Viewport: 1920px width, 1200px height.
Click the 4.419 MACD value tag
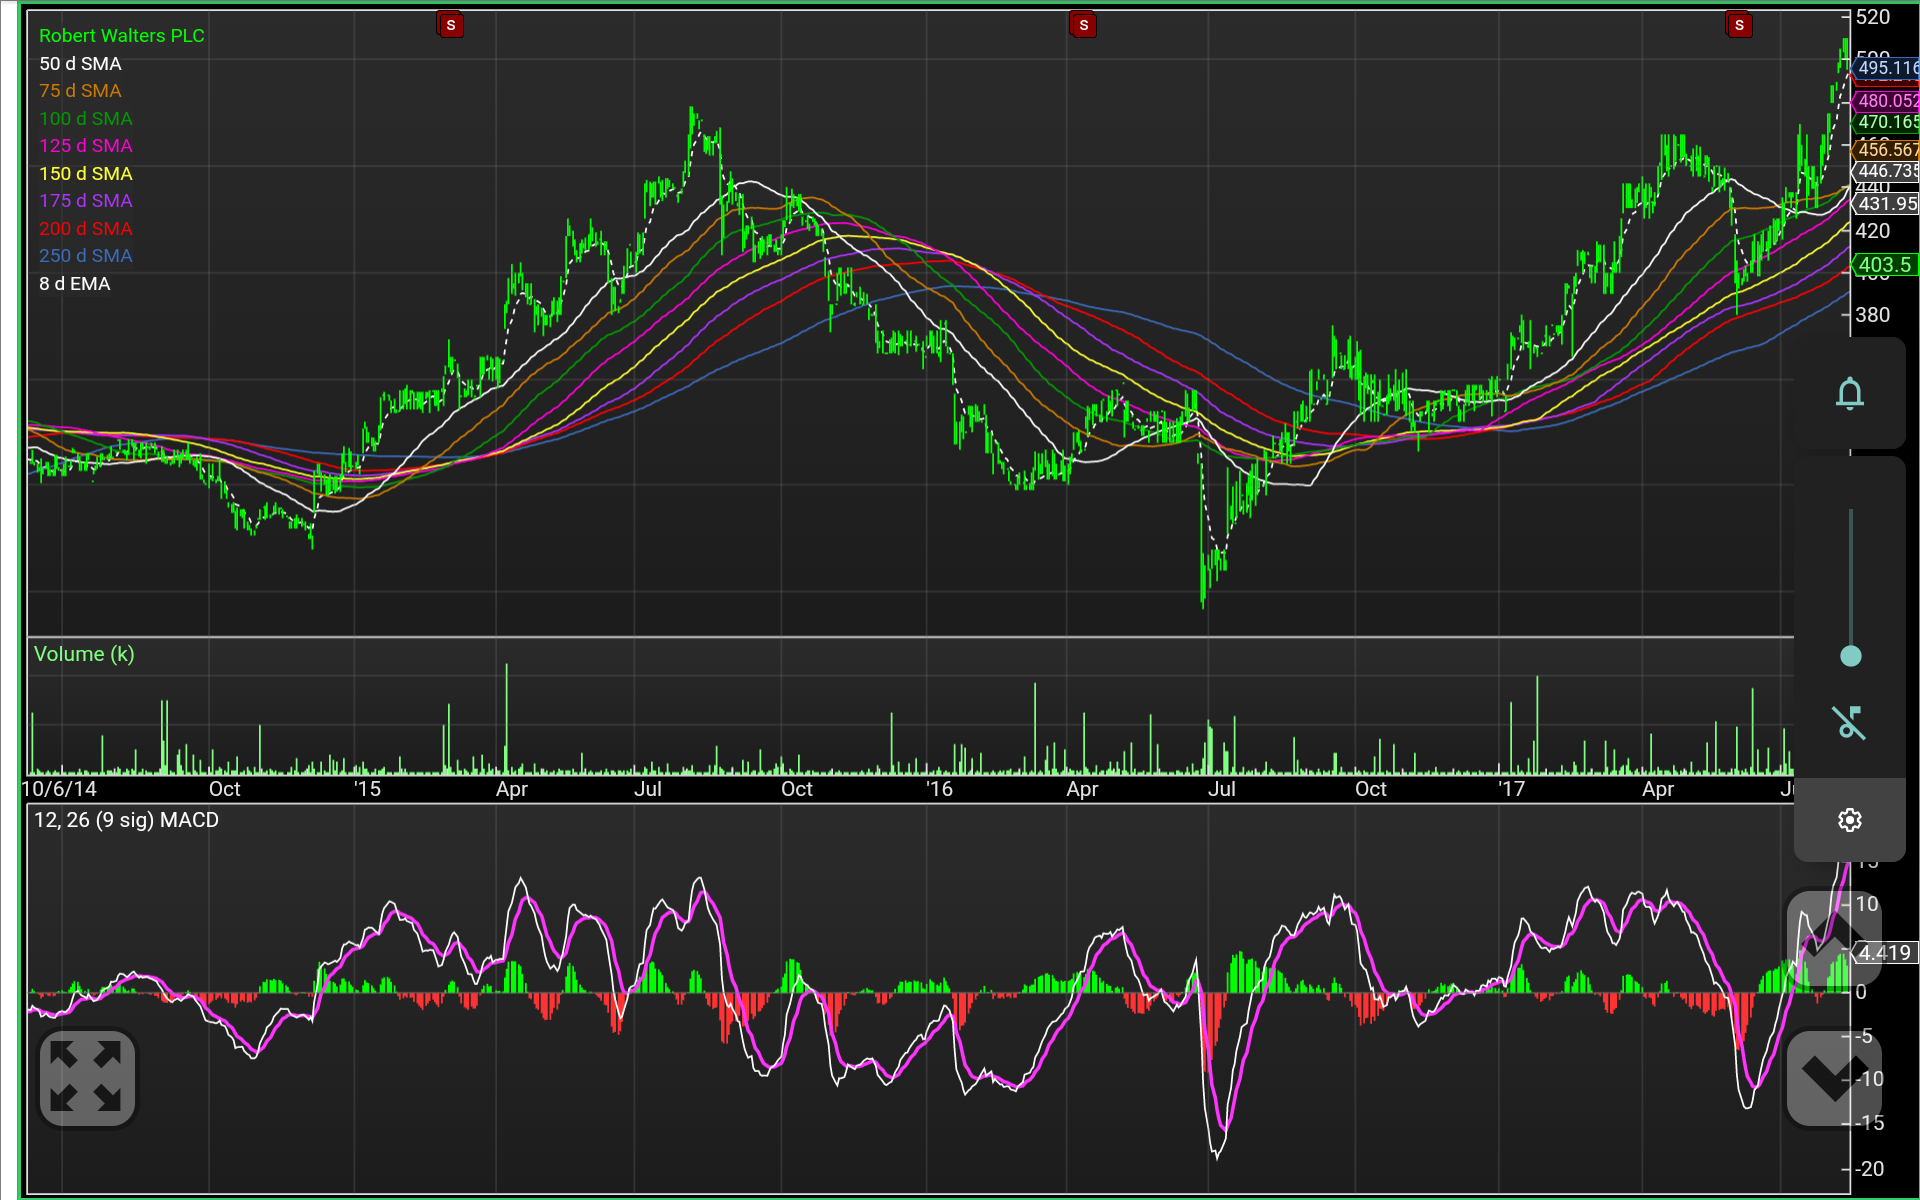(1886, 953)
